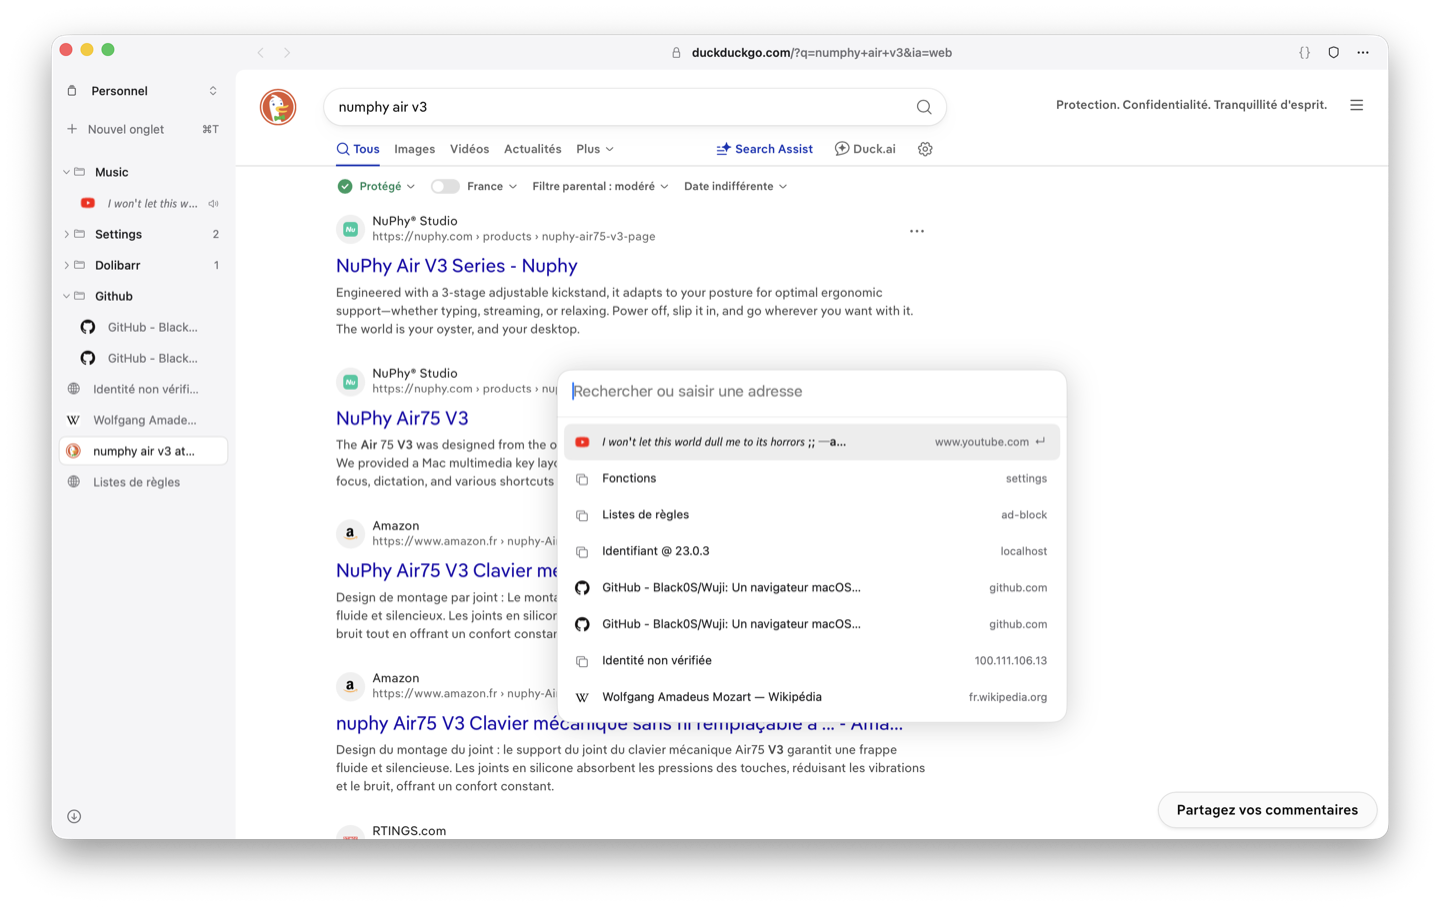Click the YouTube icon in Music folder
This screenshot has width=1440, height=907.
pyautogui.click(x=88, y=204)
